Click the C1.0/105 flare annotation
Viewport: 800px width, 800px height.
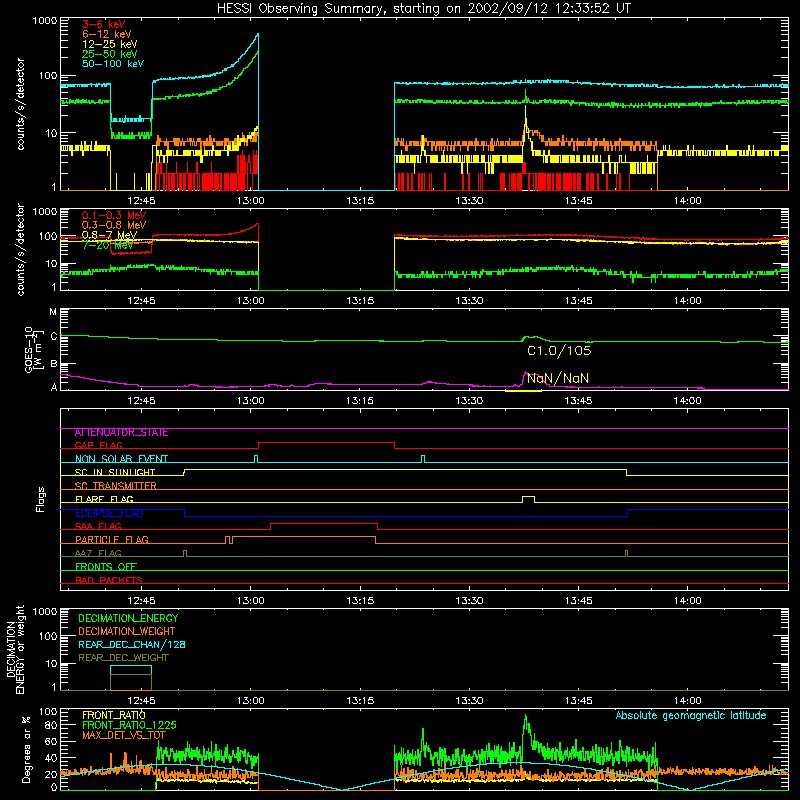[559, 351]
